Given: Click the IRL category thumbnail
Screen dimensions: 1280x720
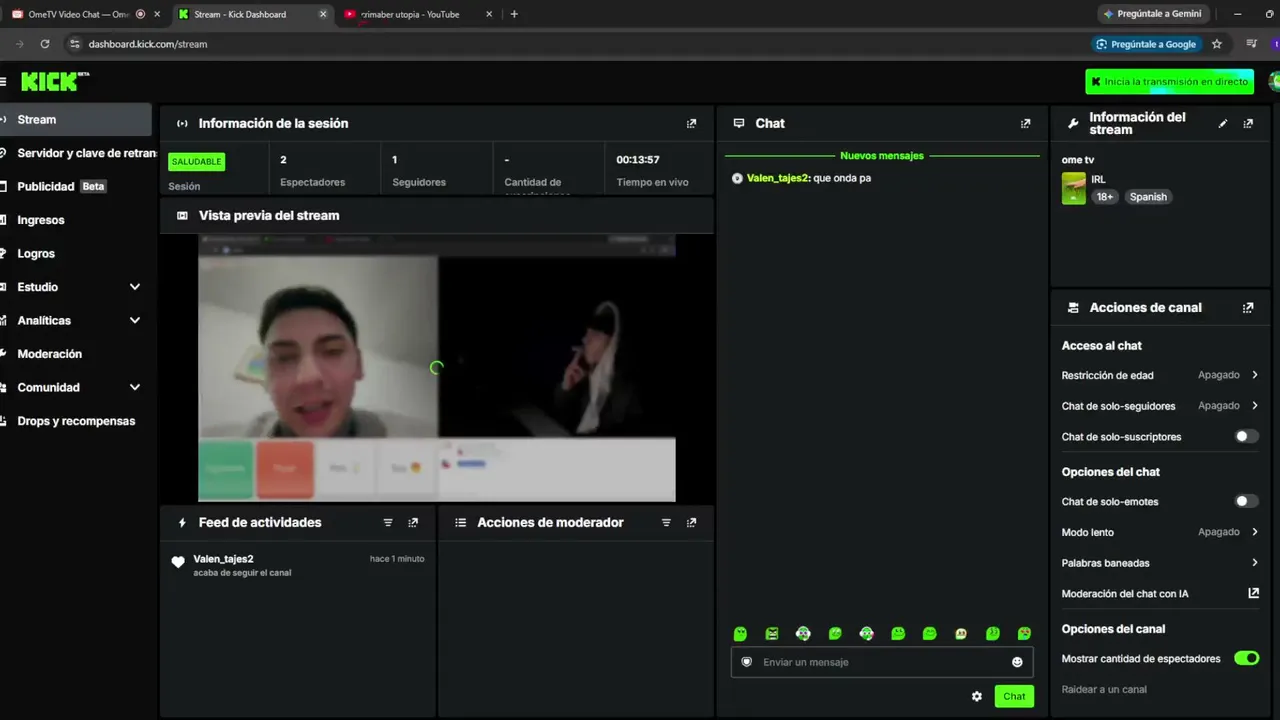Looking at the screenshot, I should click(x=1074, y=189).
